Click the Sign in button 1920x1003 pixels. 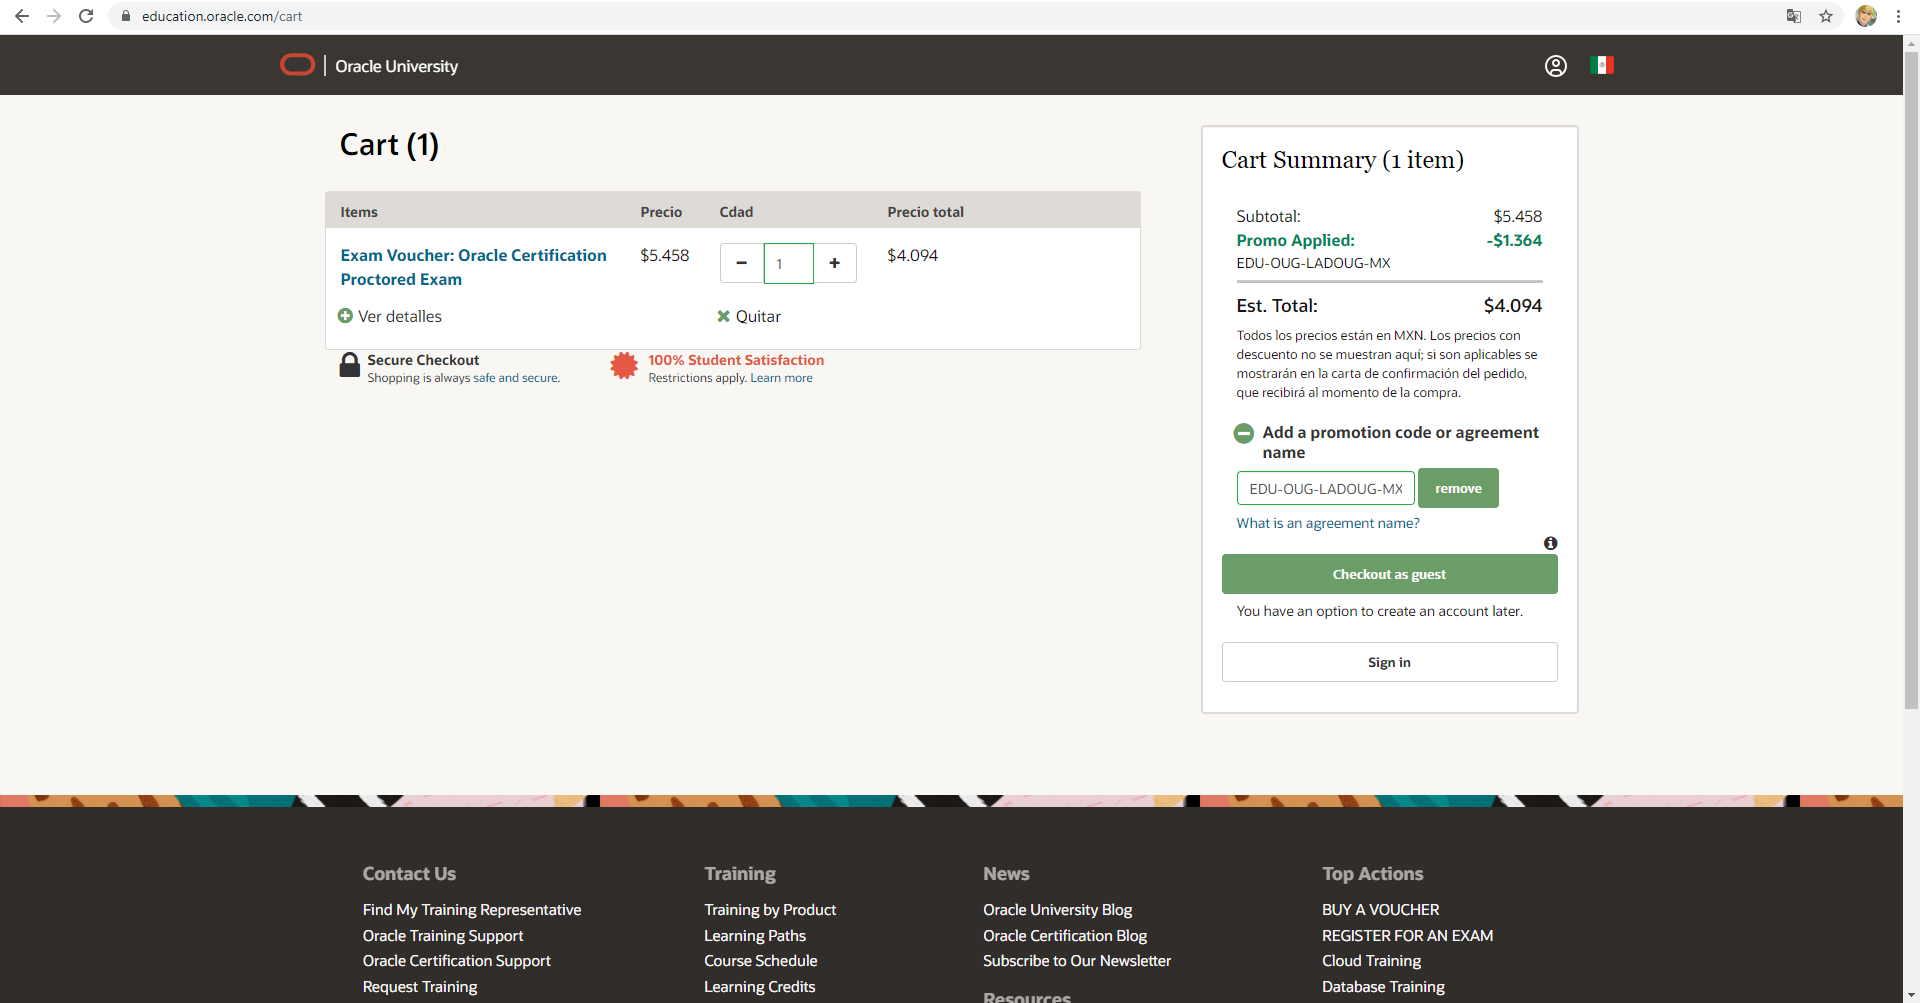[1389, 662]
